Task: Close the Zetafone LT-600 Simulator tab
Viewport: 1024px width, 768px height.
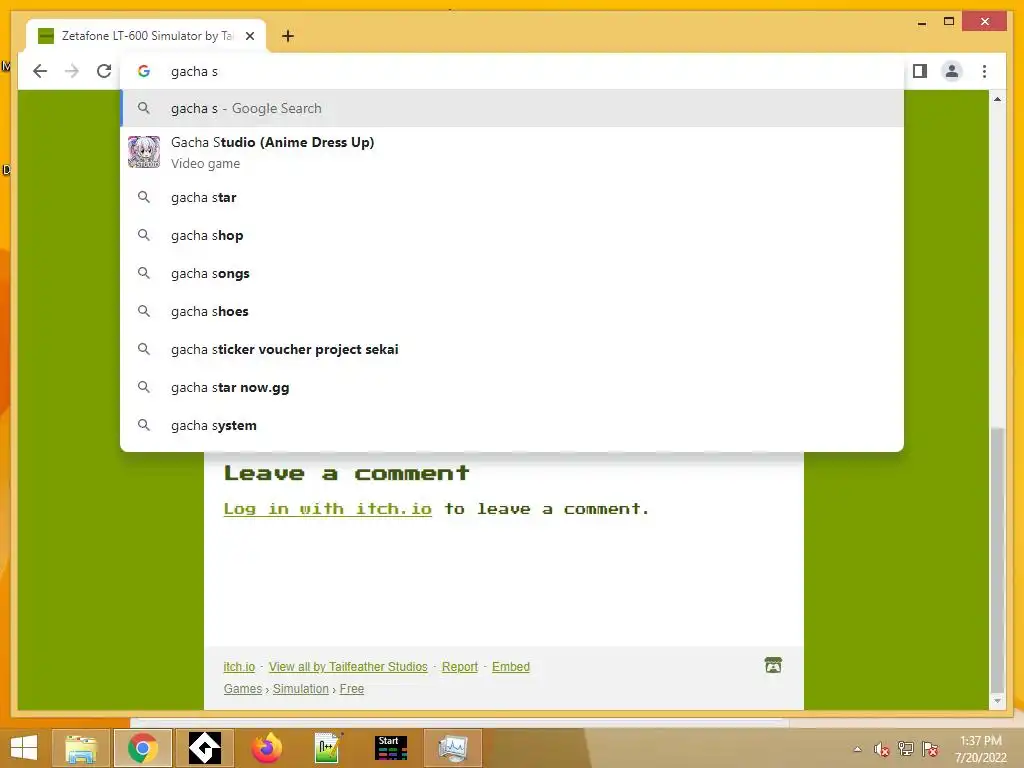Action: [x=249, y=36]
